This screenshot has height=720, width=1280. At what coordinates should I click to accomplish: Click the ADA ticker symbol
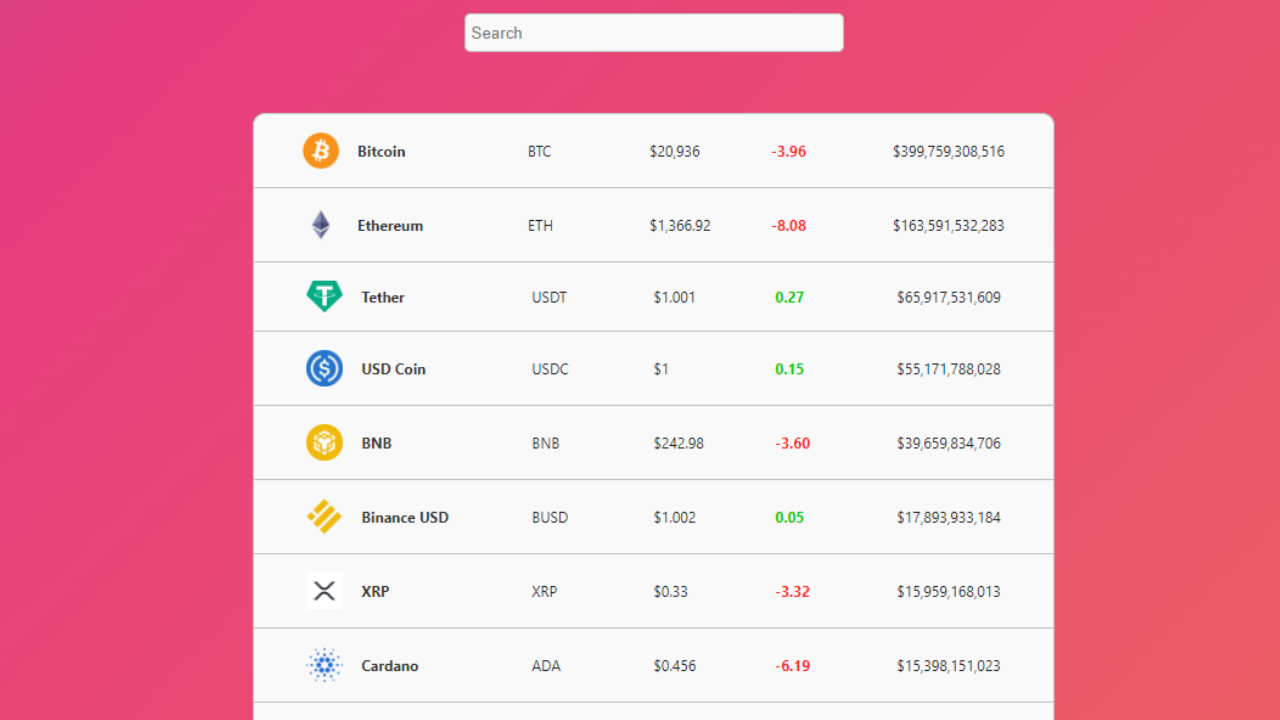pyautogui.click(x=545, y=666)
